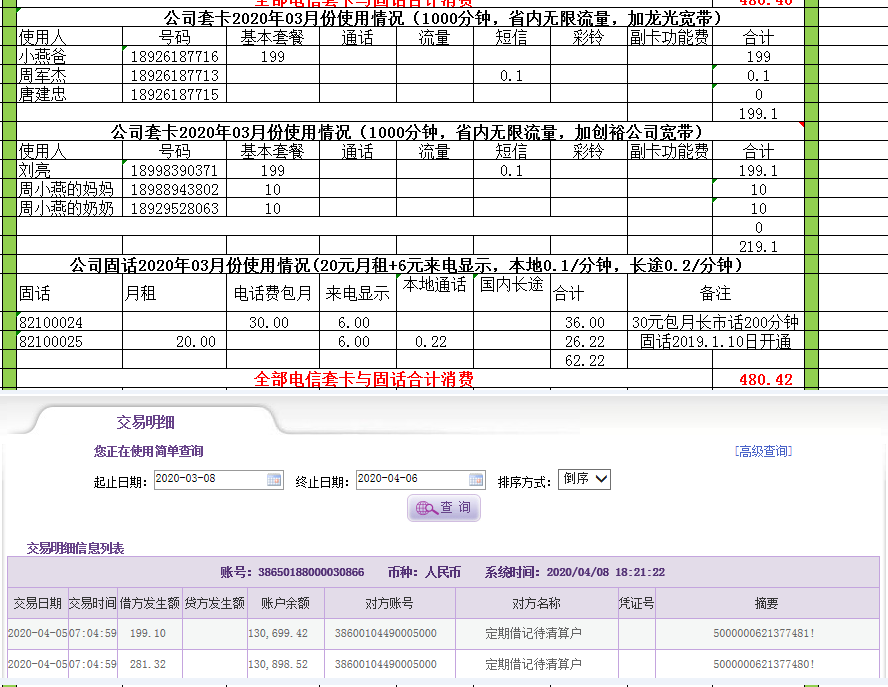Click the 交易日期 column header
Screen dimensions: 888x687
pyautogui.click(x=38, y=604)
